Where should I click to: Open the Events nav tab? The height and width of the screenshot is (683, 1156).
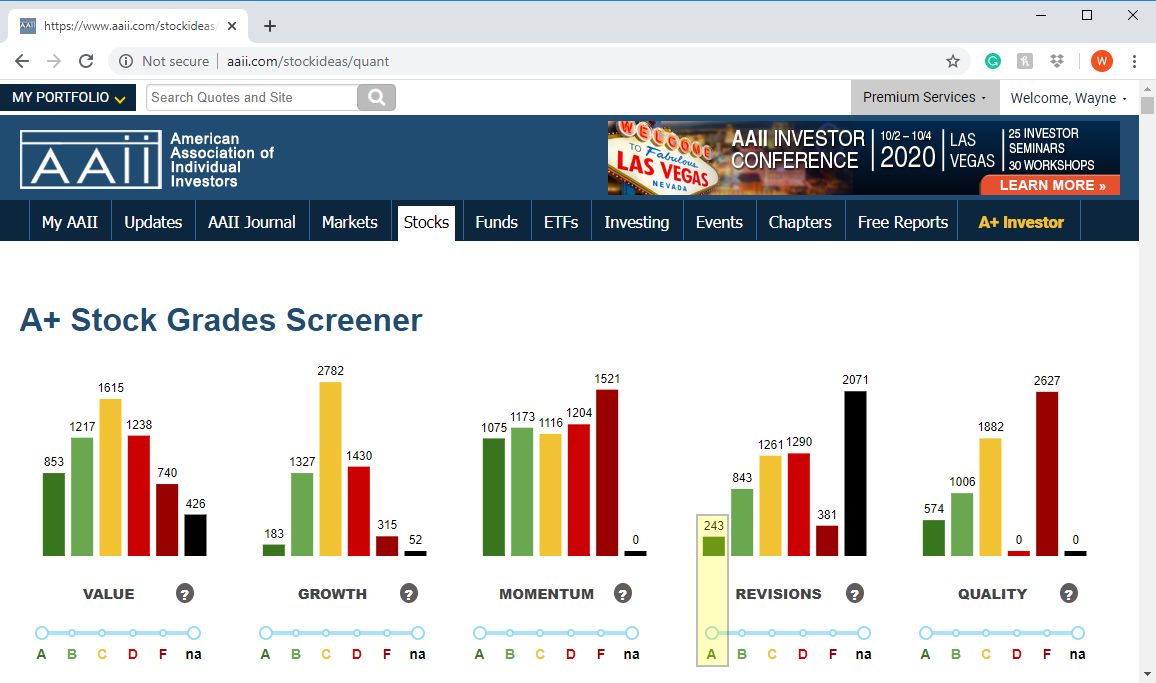(x=720, y=222)
